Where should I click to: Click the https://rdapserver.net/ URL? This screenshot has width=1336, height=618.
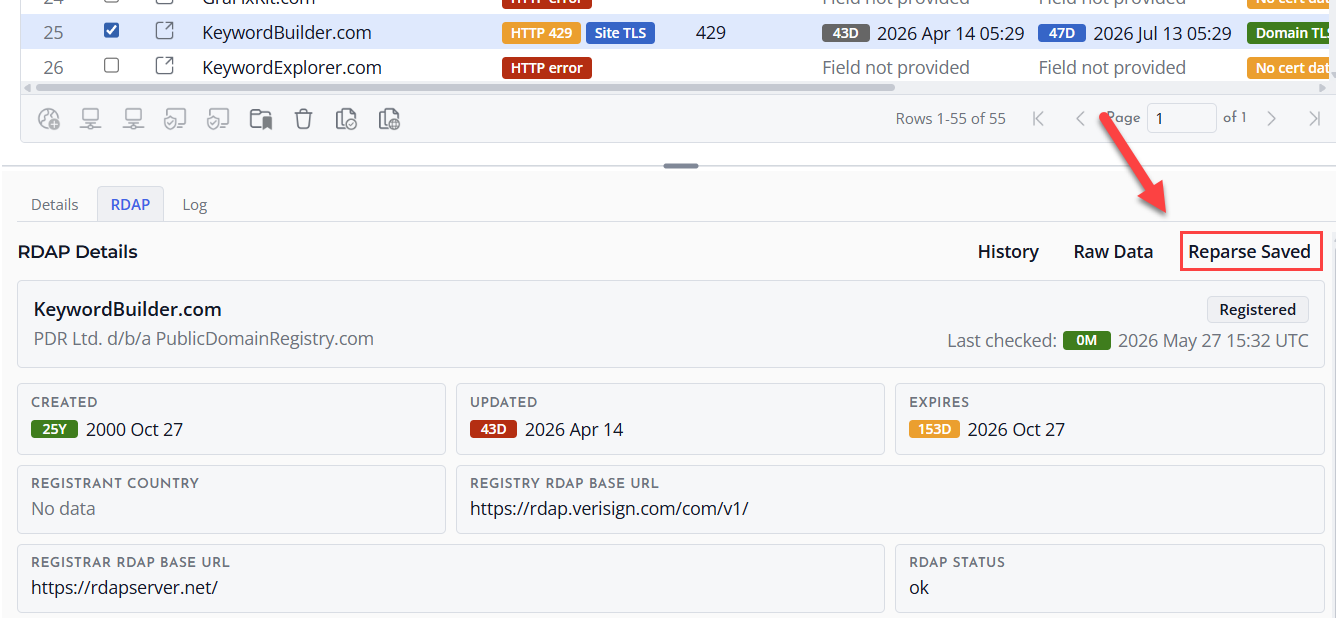(x=124, y=587)
